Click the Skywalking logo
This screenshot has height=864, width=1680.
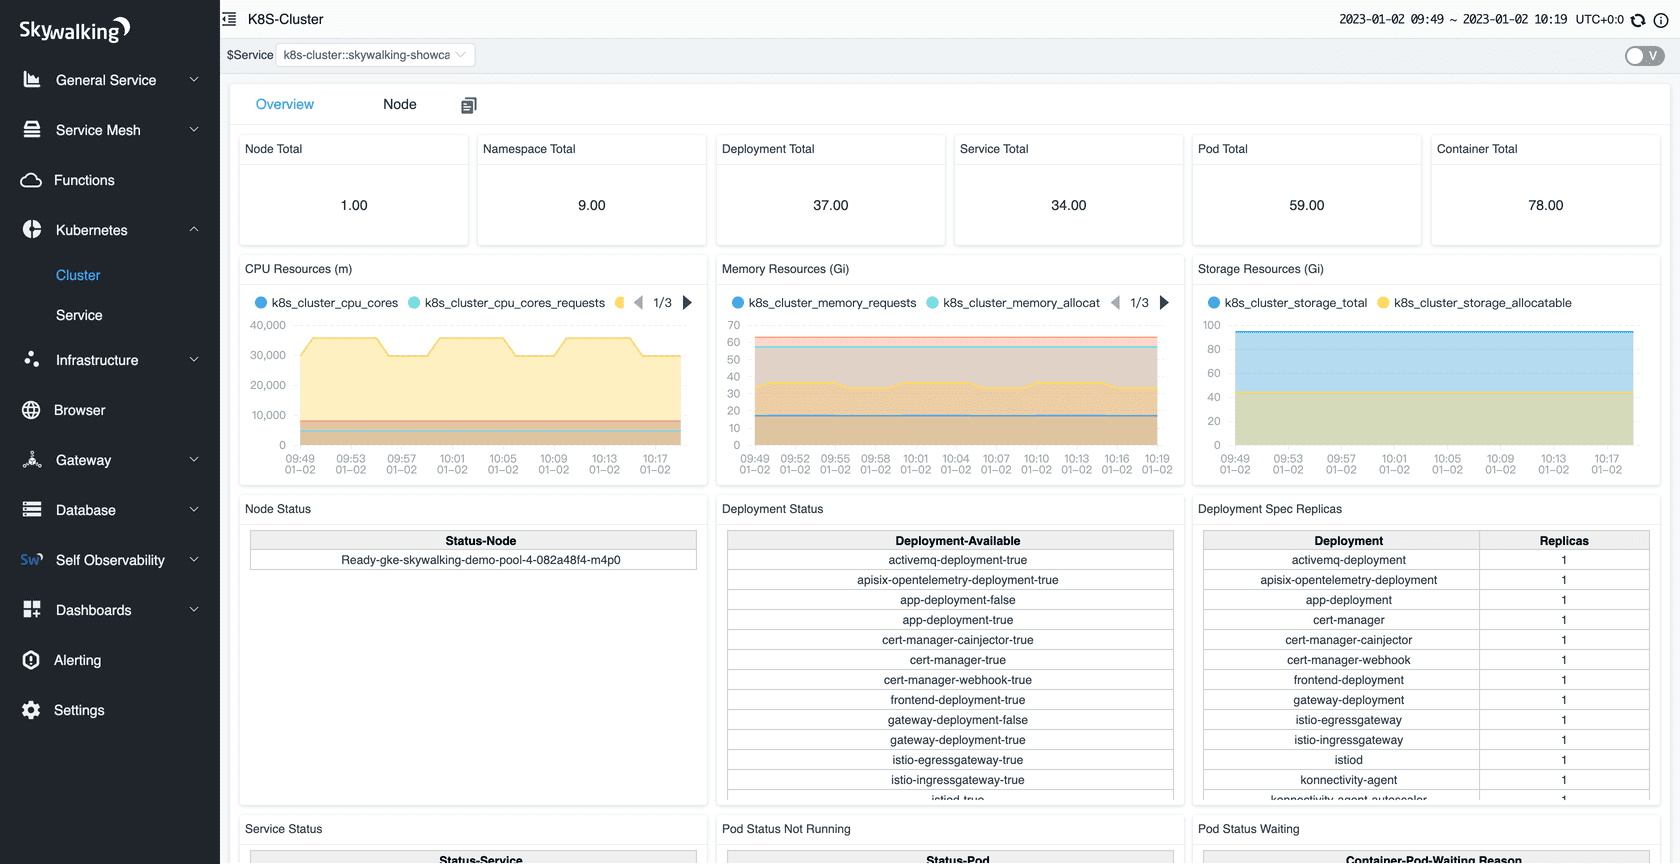[x=75, y=30]
